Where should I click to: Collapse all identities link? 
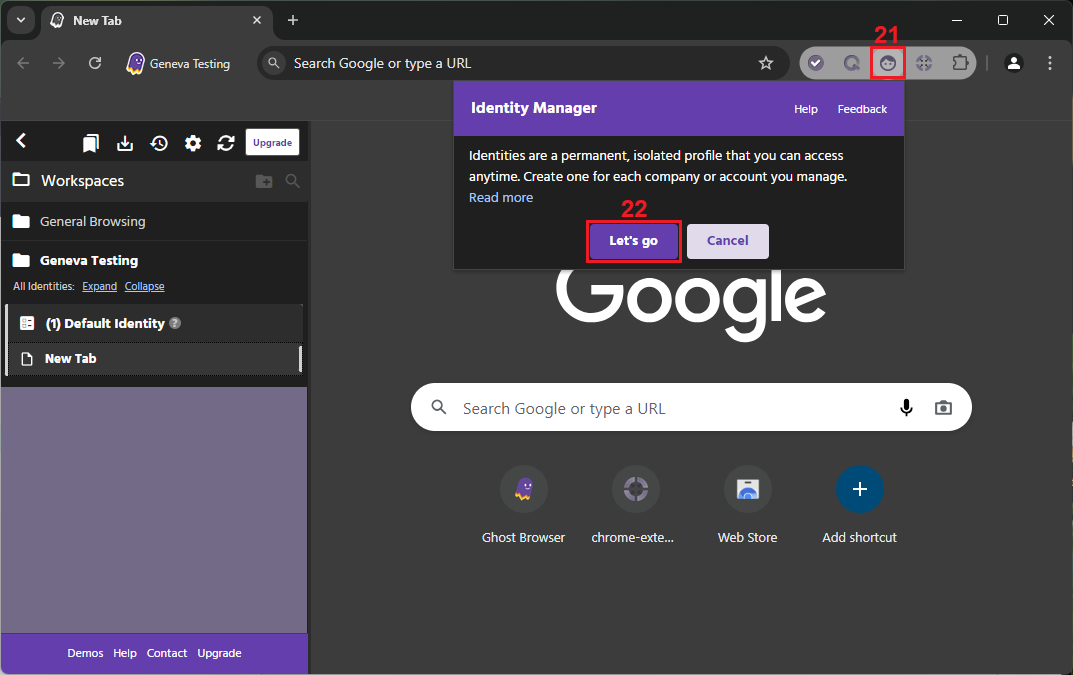[x=144, y=286]
